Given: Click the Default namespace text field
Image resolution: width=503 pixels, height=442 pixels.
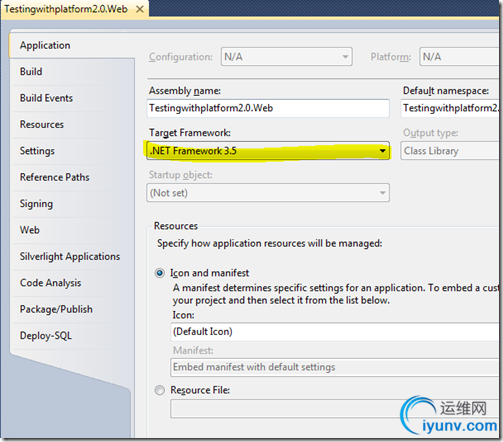Looking at the screenshot, I should tap(450, 108).
